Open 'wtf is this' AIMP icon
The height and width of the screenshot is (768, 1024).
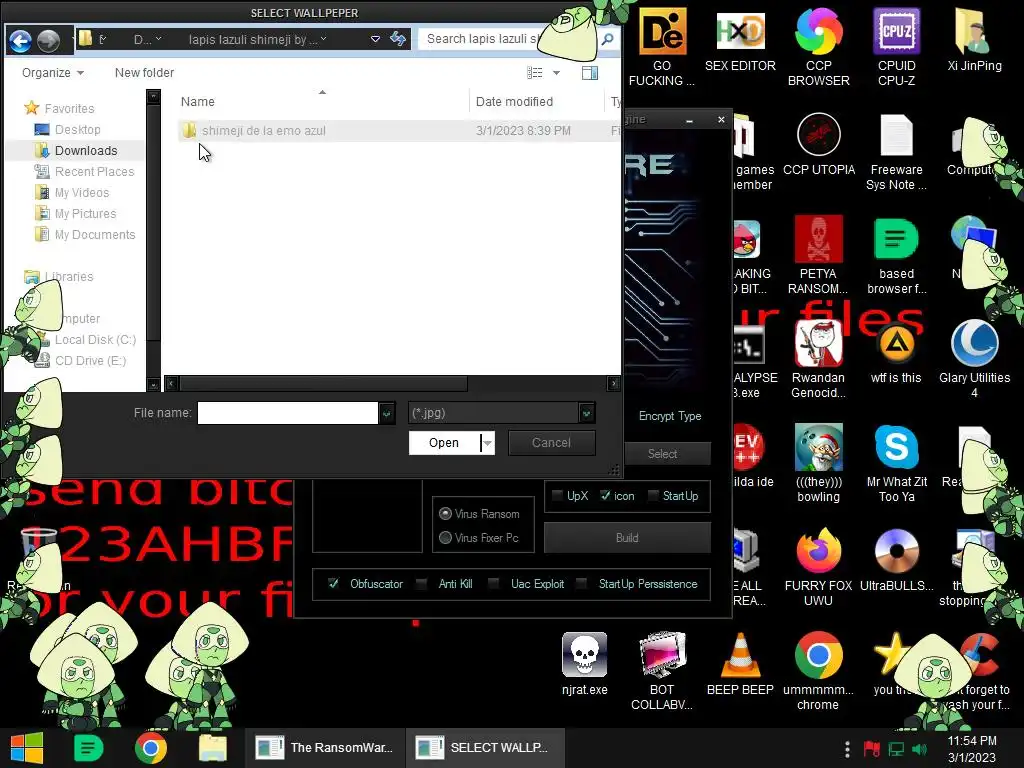[896, 353]
